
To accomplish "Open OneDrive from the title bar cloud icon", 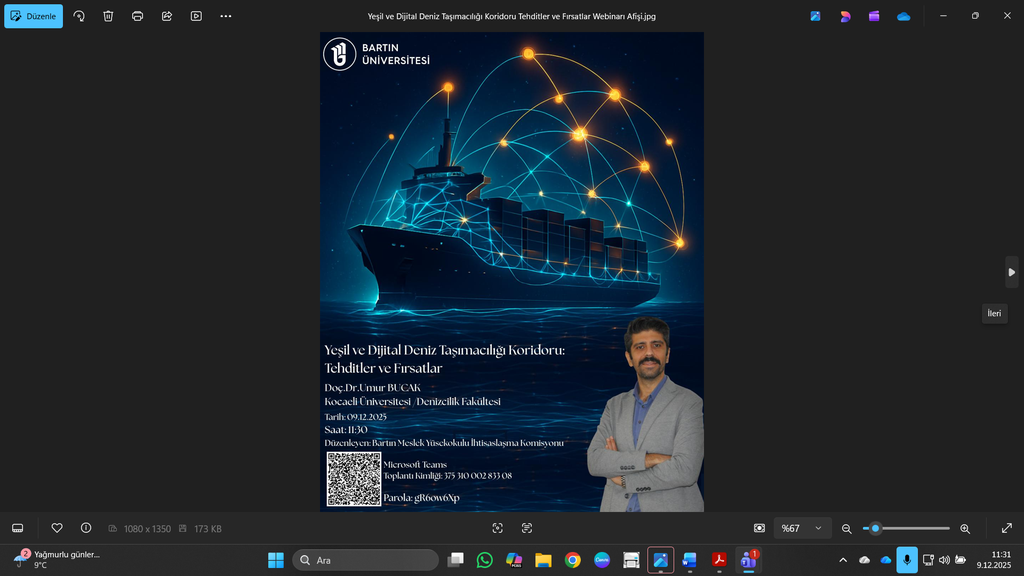I will (x=904, y=16).
